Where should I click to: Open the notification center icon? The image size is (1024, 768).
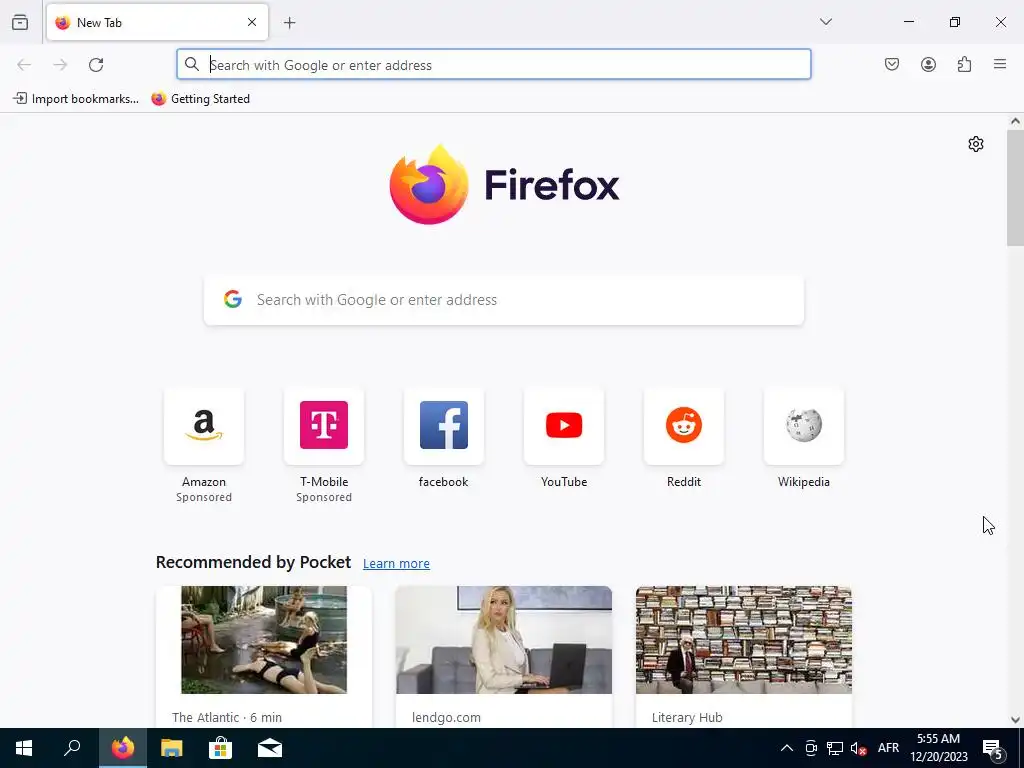tap(993, 748)
